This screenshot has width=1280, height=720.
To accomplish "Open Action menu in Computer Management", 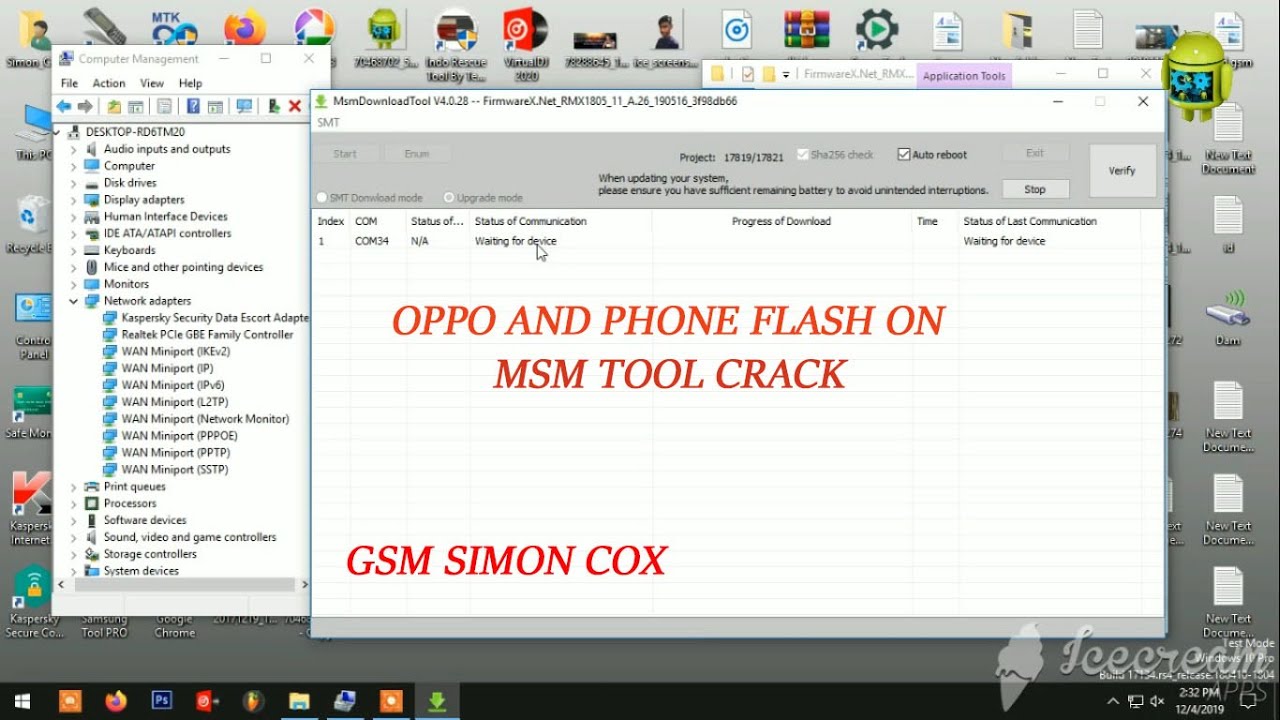I will [x=109, y=83].
